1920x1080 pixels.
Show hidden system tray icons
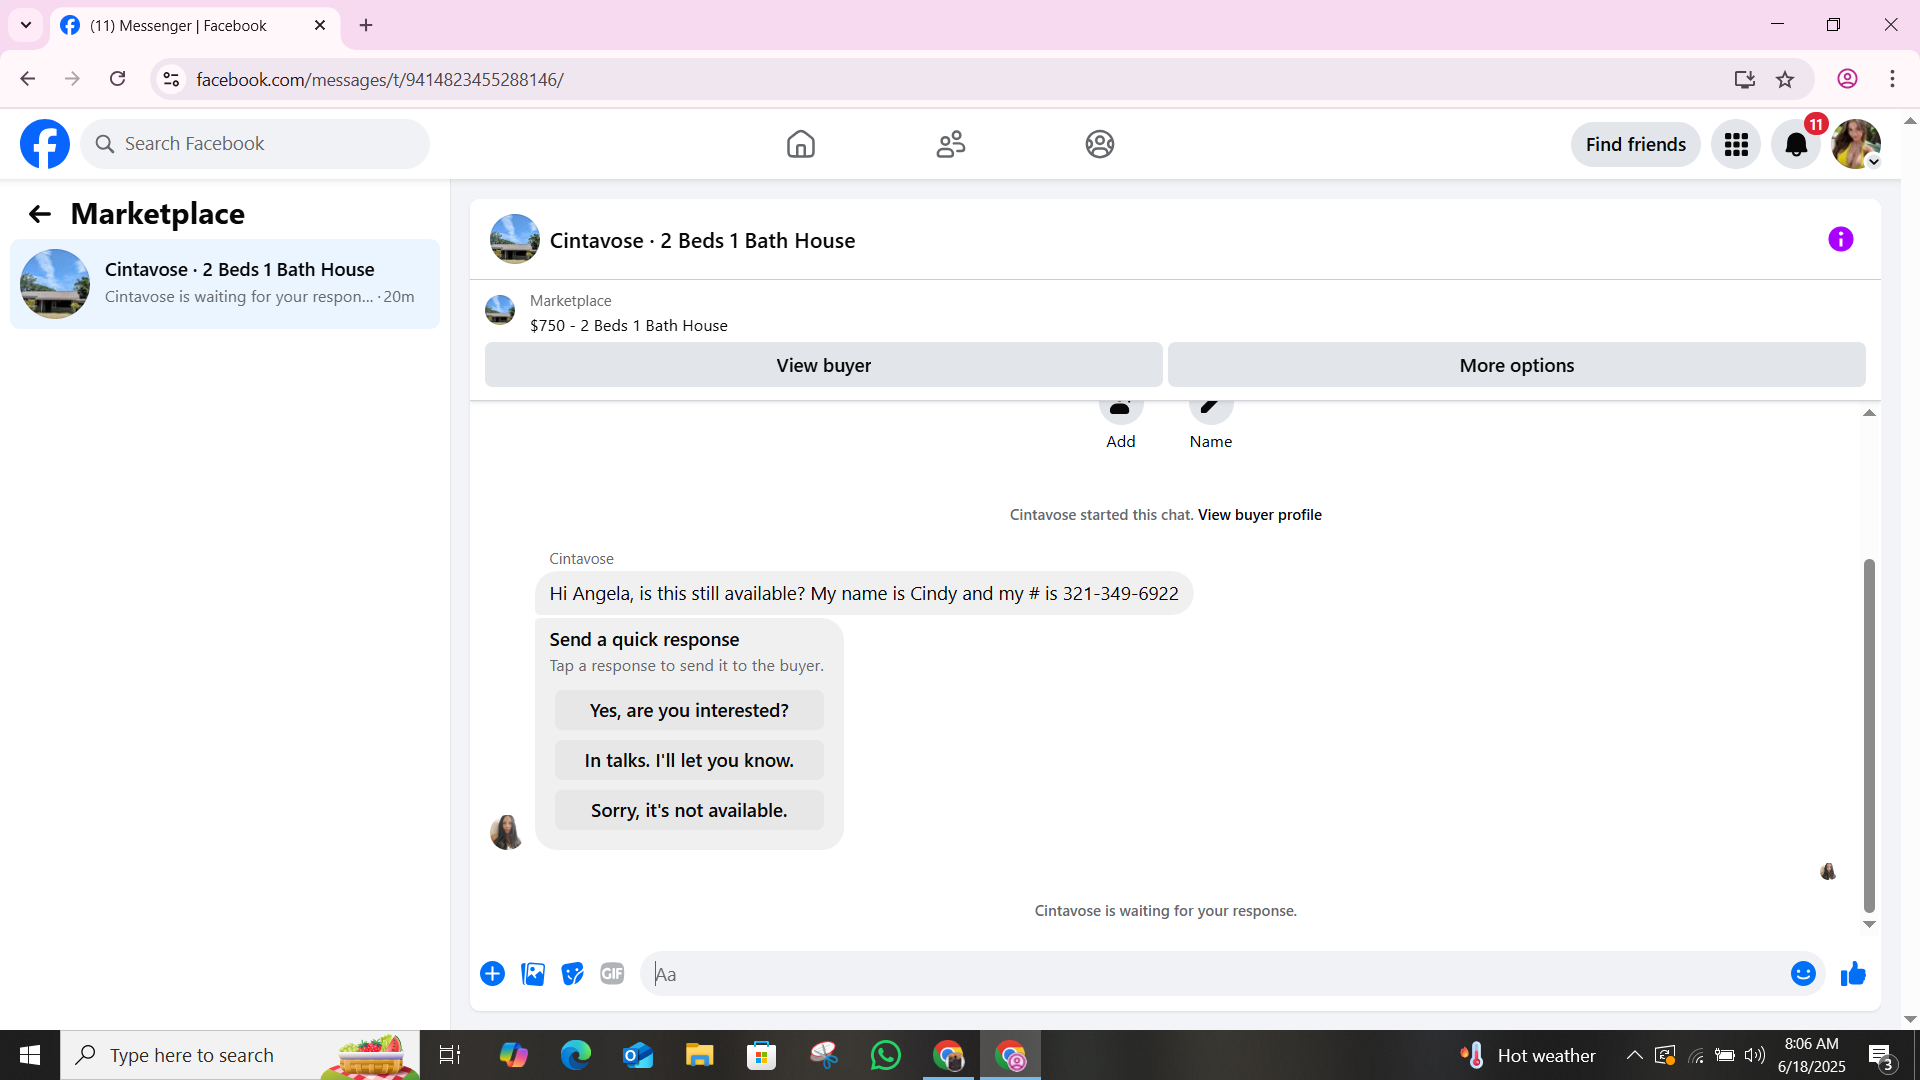[1634, 1055]
